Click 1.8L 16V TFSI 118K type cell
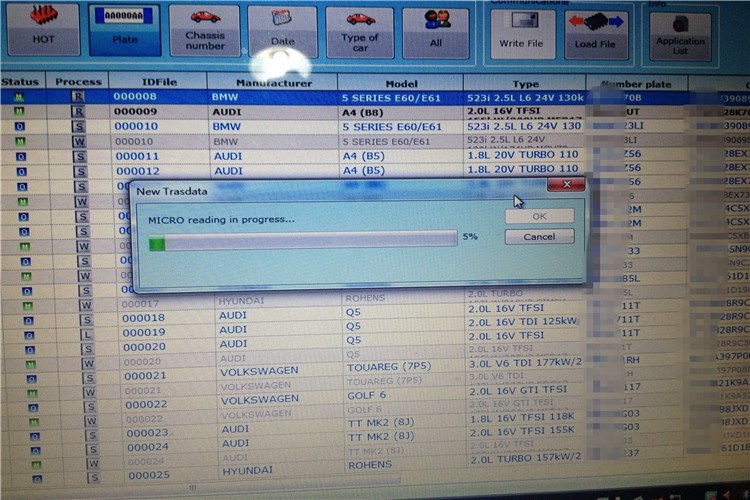This screenshot has height=500, width=750. [x=522, y=417]
